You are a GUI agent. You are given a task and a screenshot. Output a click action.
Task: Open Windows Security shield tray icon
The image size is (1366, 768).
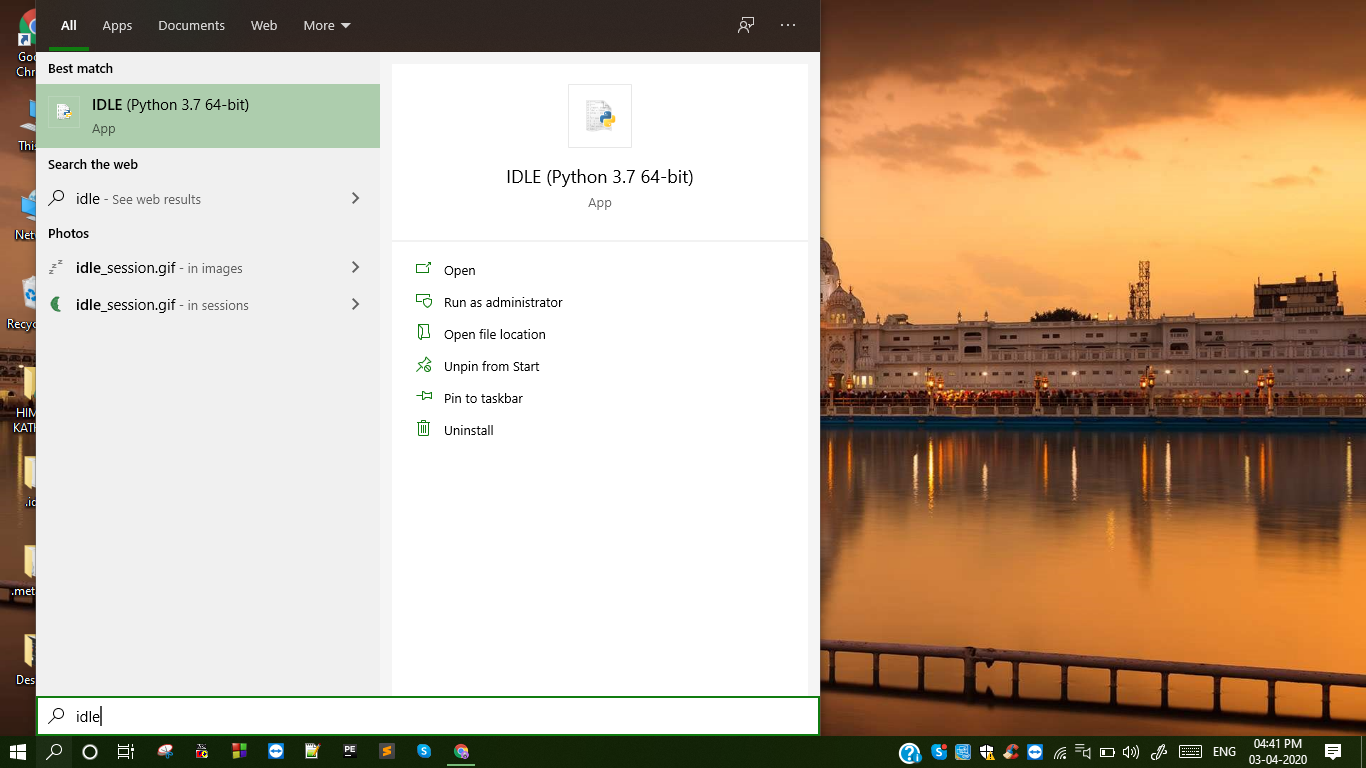tap(987, 752)
